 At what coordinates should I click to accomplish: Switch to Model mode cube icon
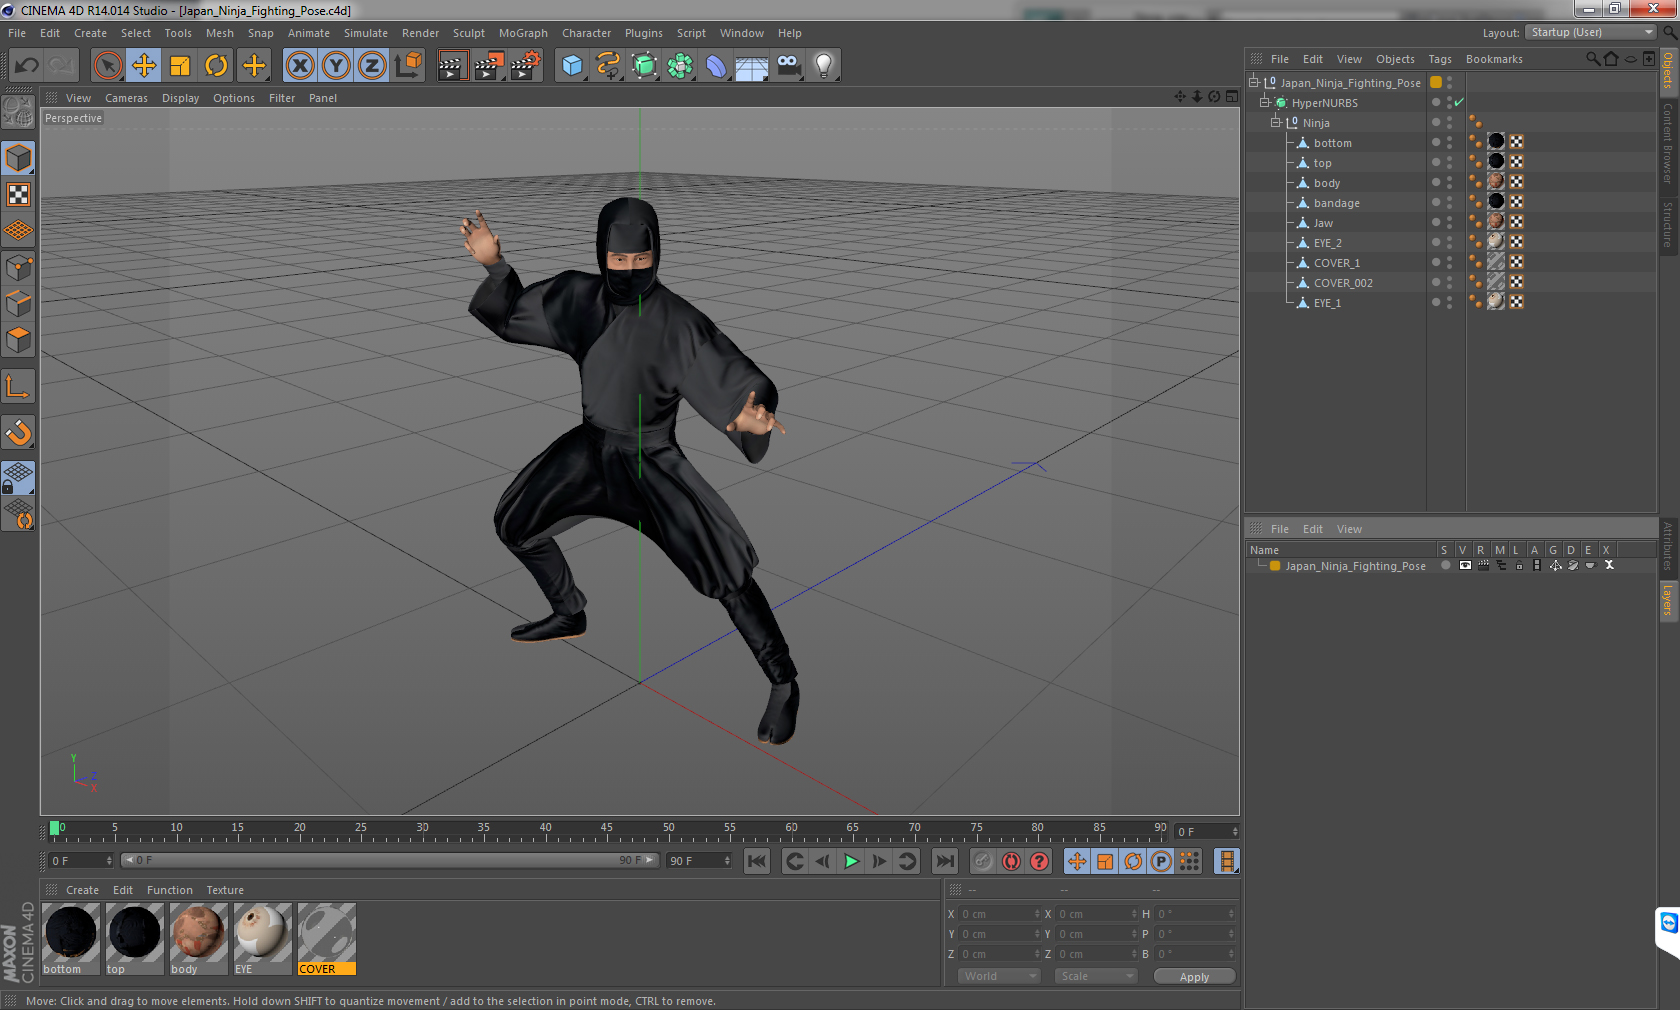pos(18,158)
